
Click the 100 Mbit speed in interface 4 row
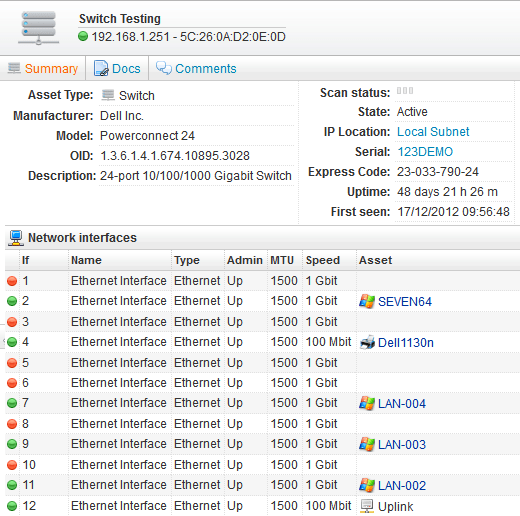(328, 342)
